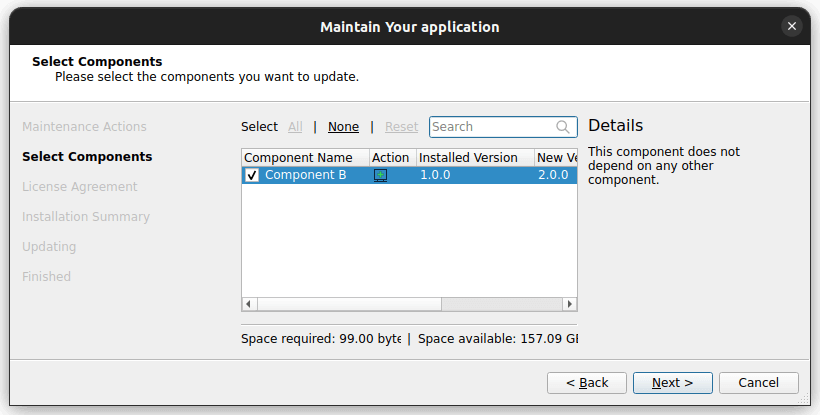The width and height of the screenshot is (820, 415).
Task: Click the Select Components step in sidebar
Action: 87,157
